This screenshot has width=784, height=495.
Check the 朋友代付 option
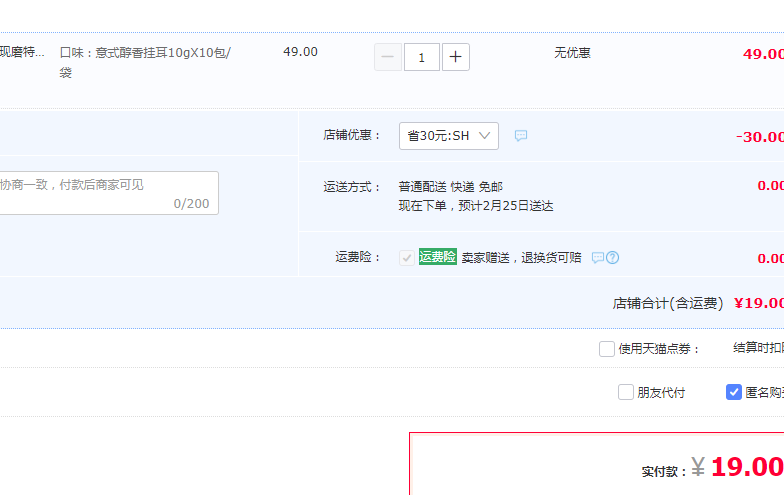tap(626, 392)
